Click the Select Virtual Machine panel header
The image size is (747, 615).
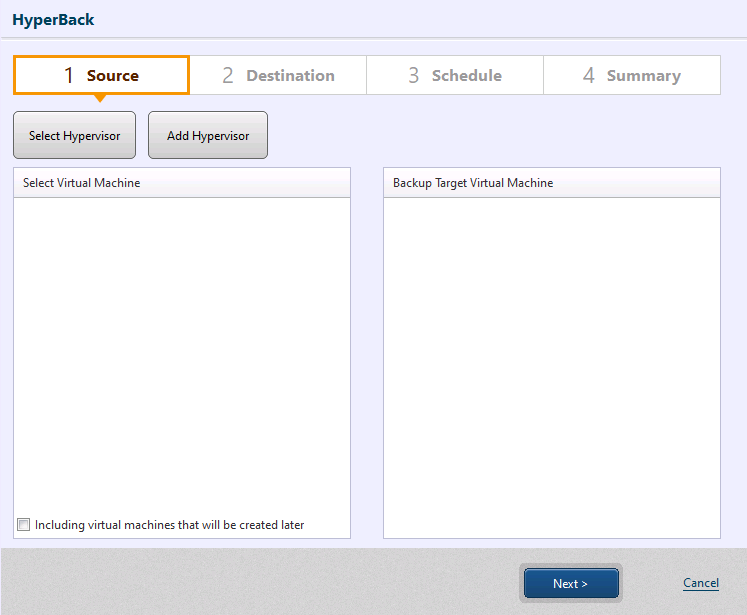click(181, 183)
